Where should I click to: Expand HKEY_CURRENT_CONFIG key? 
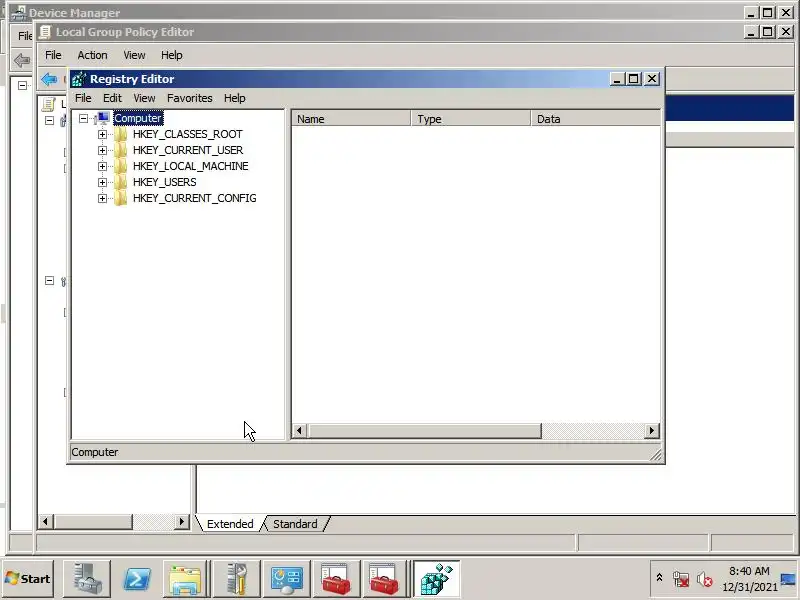click(102, 198)
